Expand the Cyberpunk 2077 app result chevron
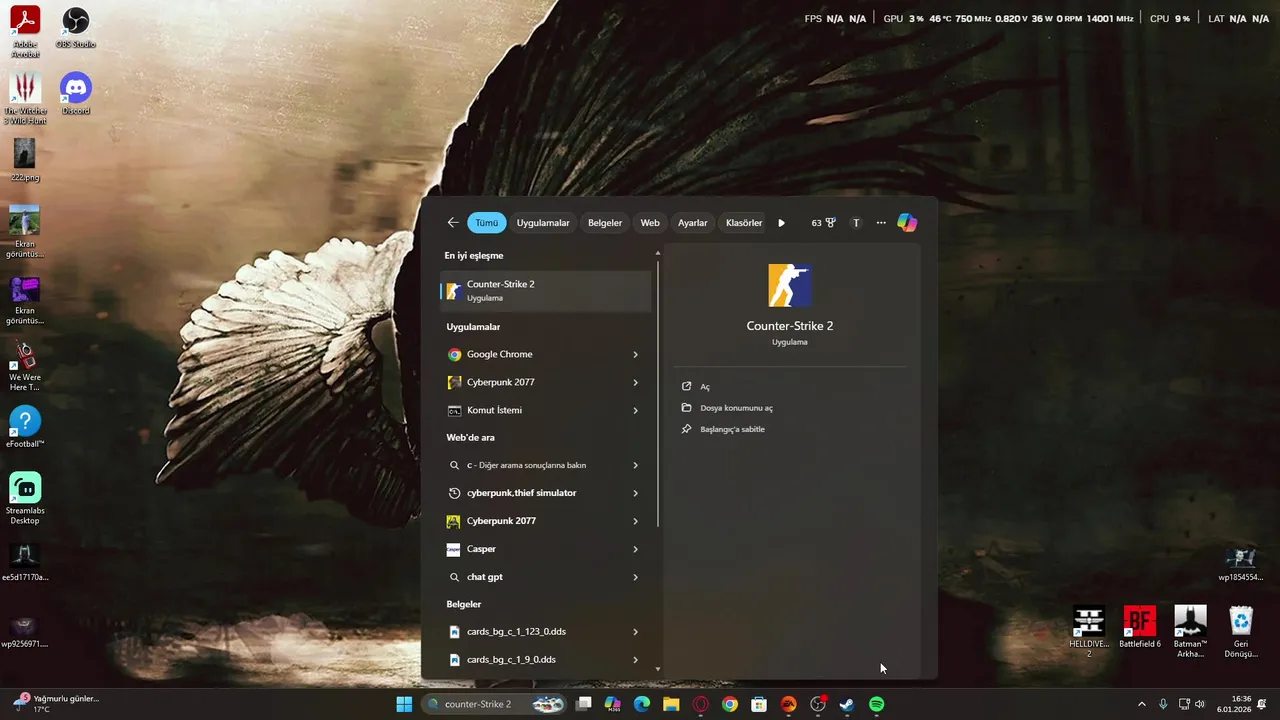This screenshot has height=720, width=1280. coord(635,382)
